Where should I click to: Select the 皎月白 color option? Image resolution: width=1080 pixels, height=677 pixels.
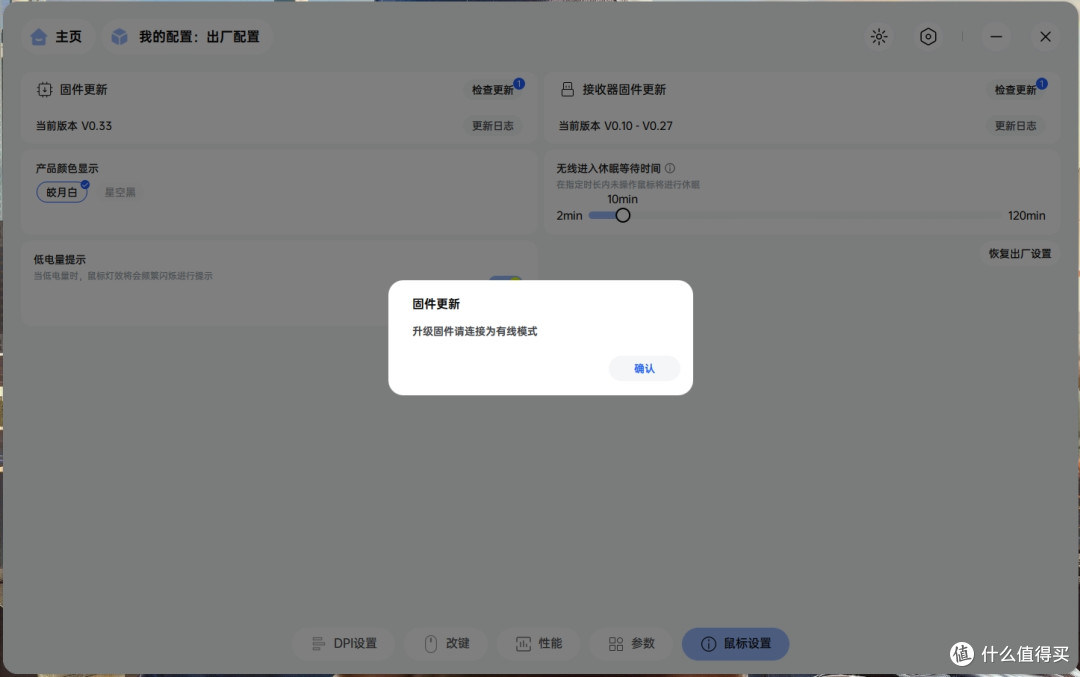(x=62, y=192)
